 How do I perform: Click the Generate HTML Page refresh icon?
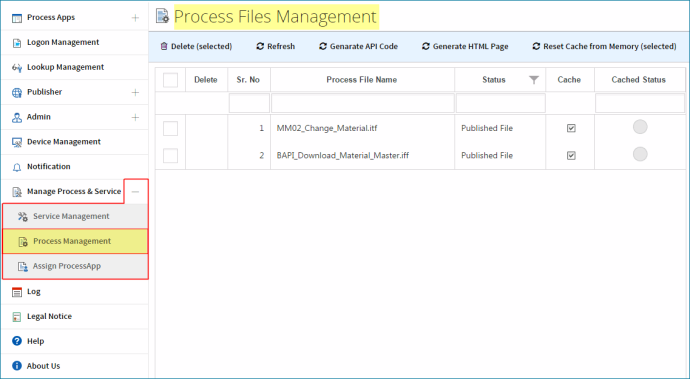tap(426, 46)
